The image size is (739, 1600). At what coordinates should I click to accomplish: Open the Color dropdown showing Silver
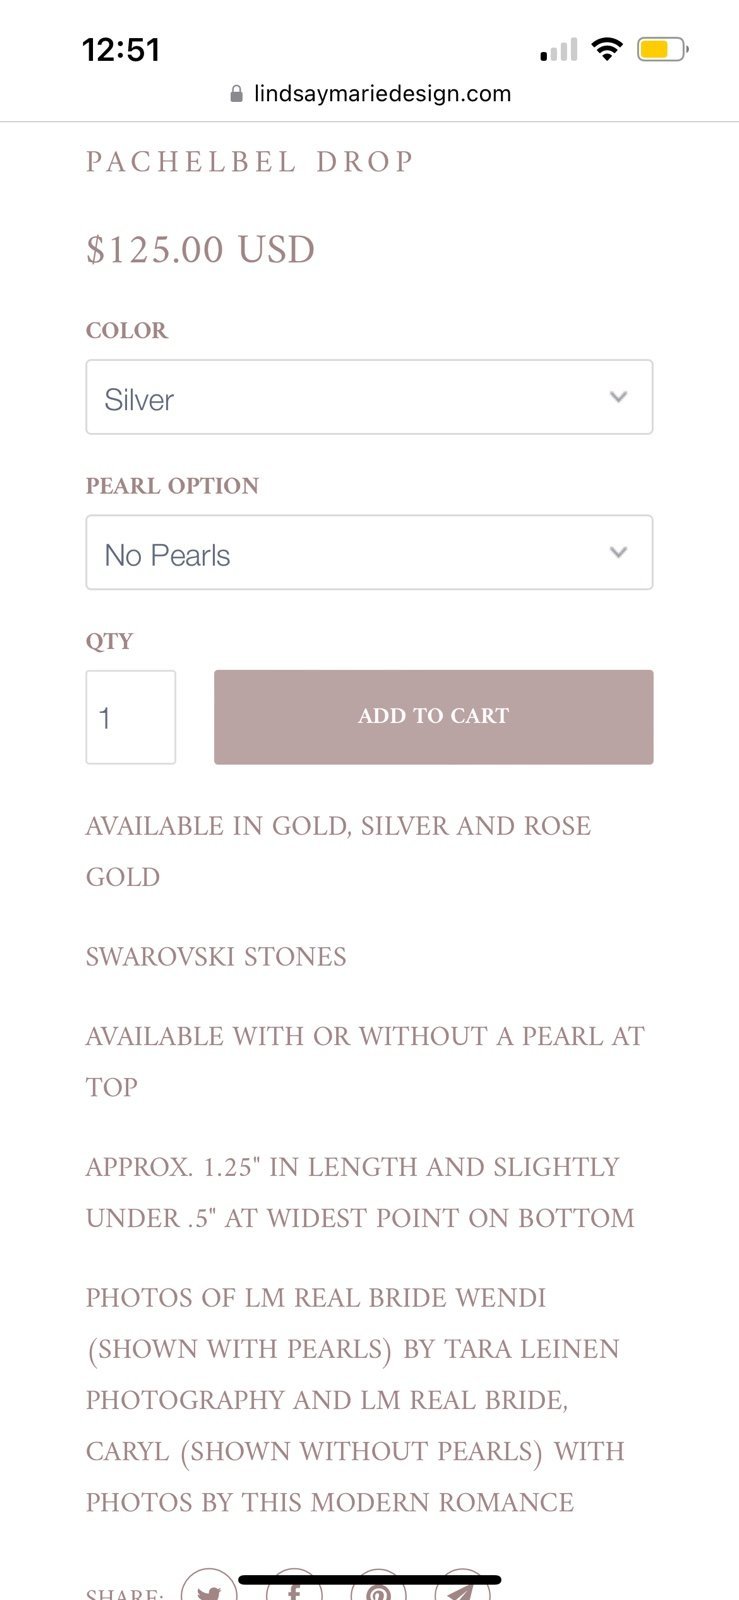369,397
